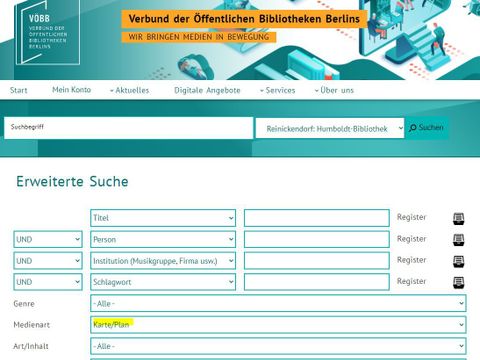Open UND operator dropdown in Institution row
480x360 pixels.
pyautogui.click(x=48, y=261)
